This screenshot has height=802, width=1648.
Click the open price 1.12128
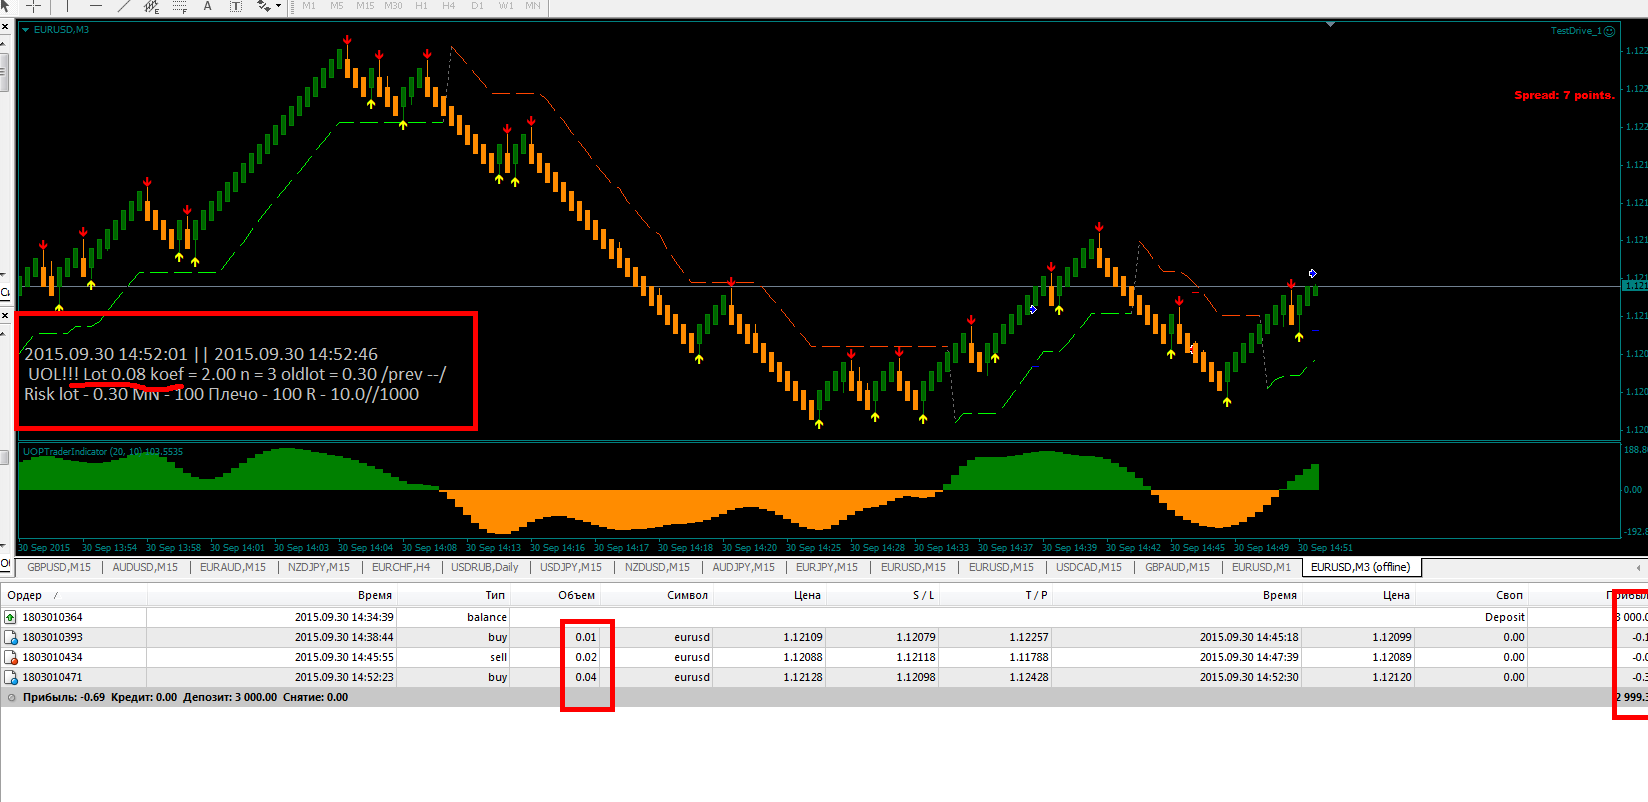[803, 677]
